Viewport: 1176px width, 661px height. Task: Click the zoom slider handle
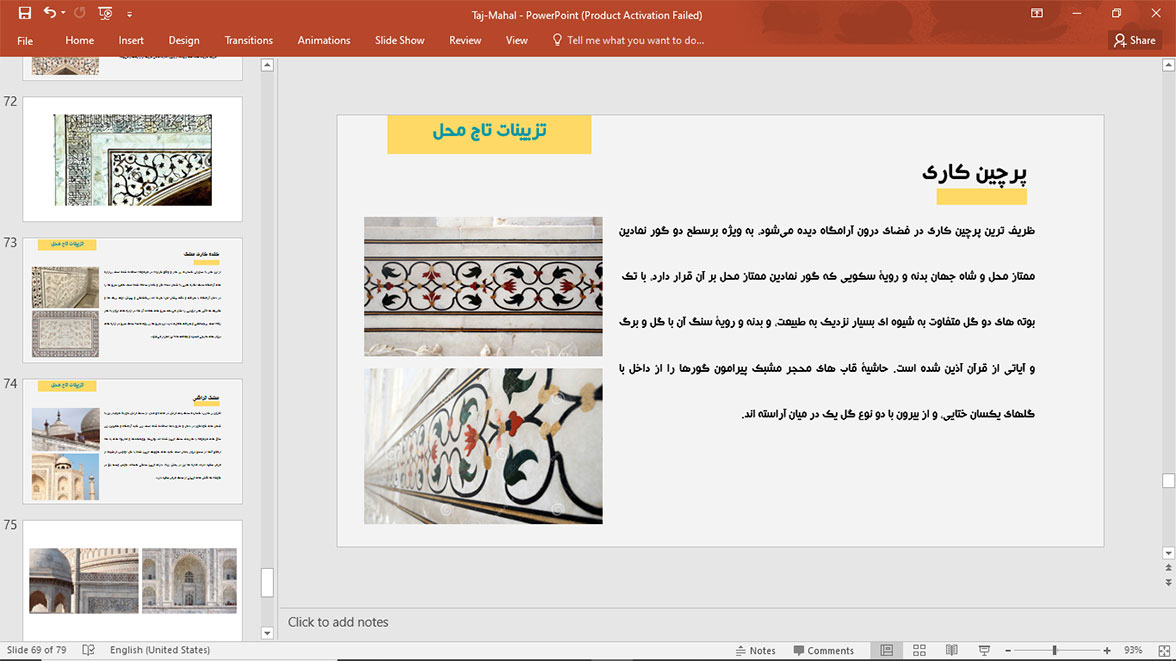point(1054,650)
